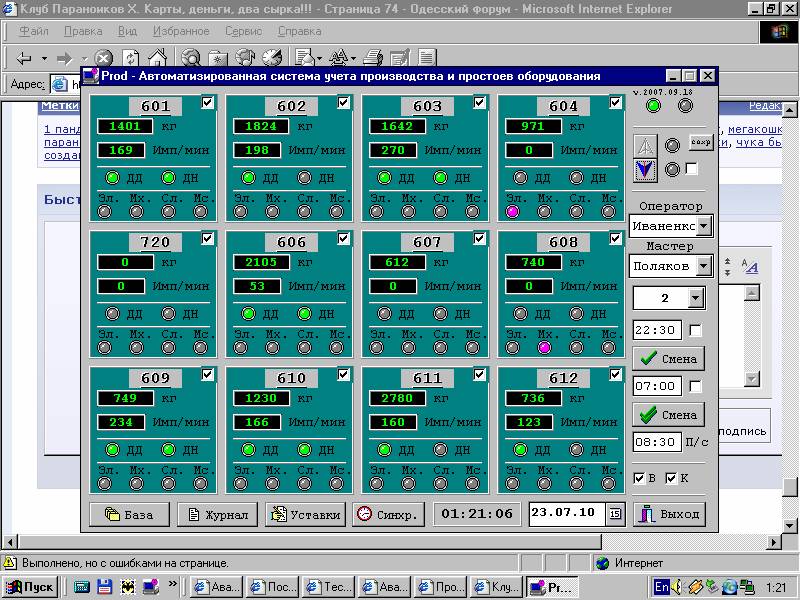
Task: Expand the Мастер dropdown showing Поляков
Action: [704, 266]
